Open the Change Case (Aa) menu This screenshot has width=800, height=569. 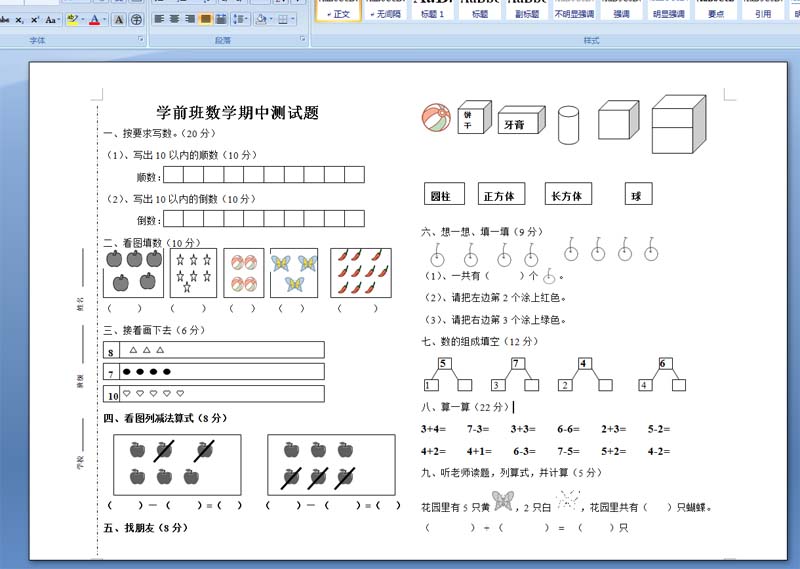(52, 19)
